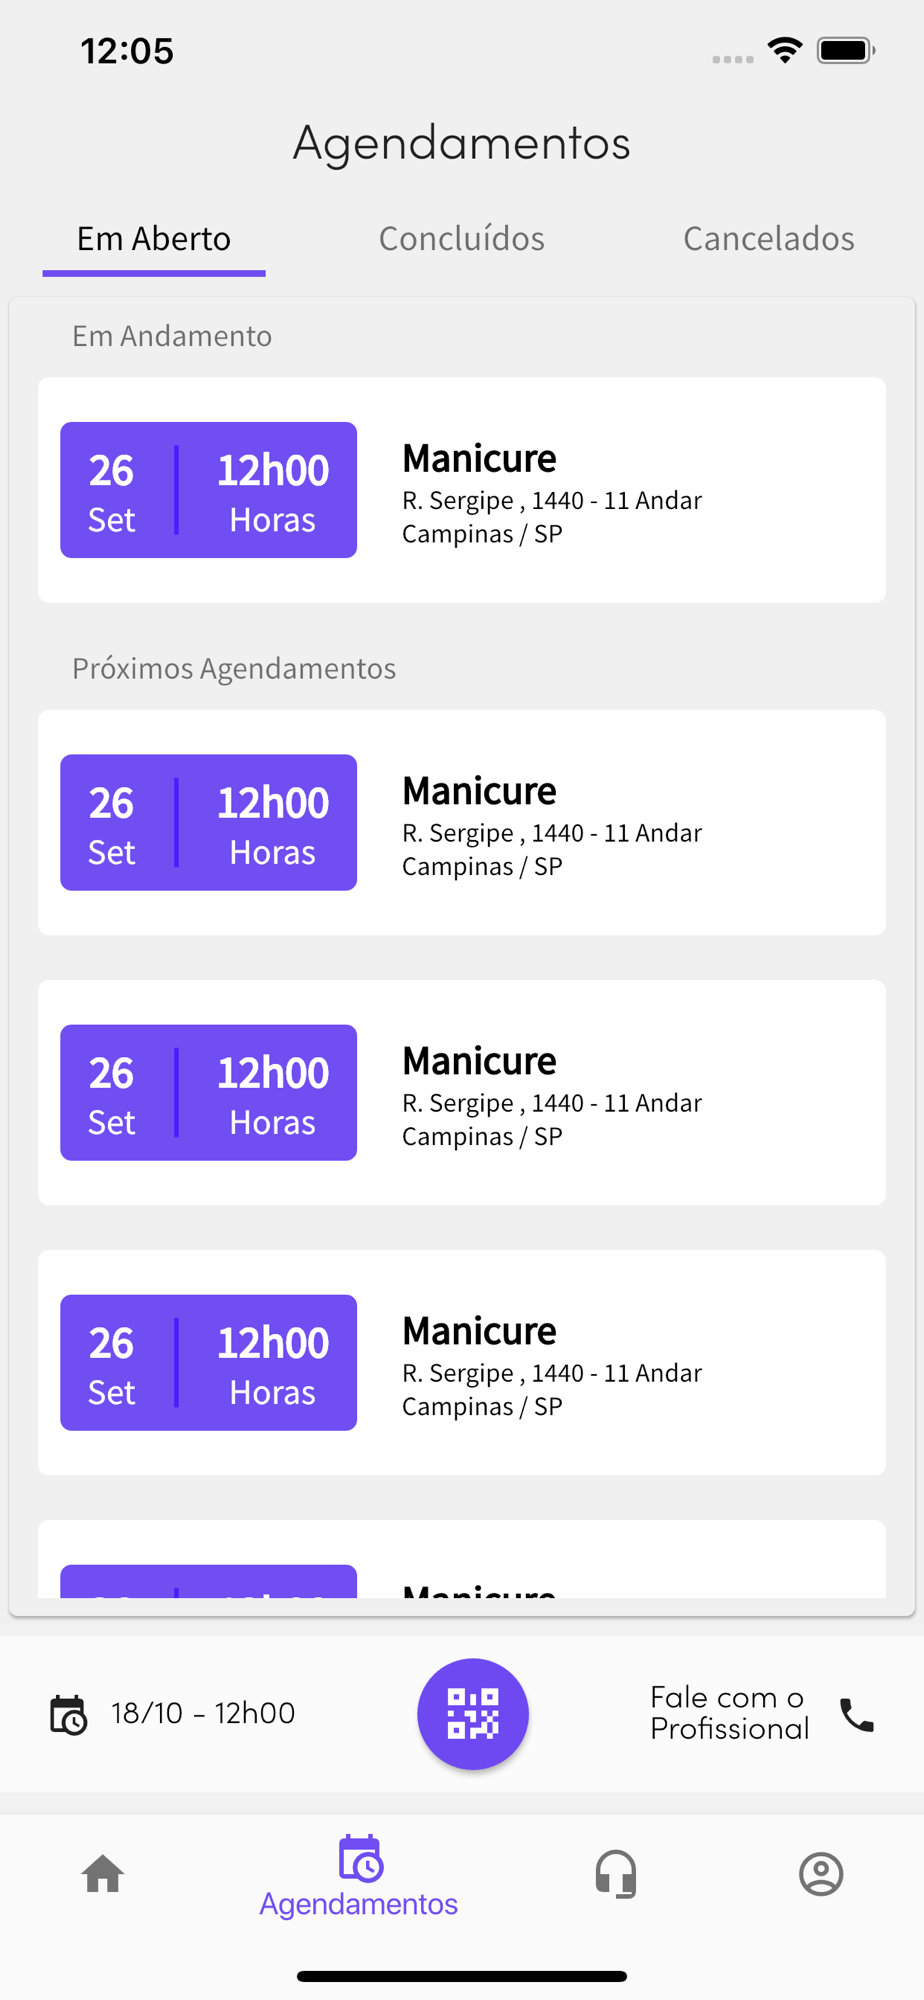The height and width of the screenshot is (2000, 924).
Task: Select the Agendamentos calendar icon in navigation
Action: [360, 1858]
